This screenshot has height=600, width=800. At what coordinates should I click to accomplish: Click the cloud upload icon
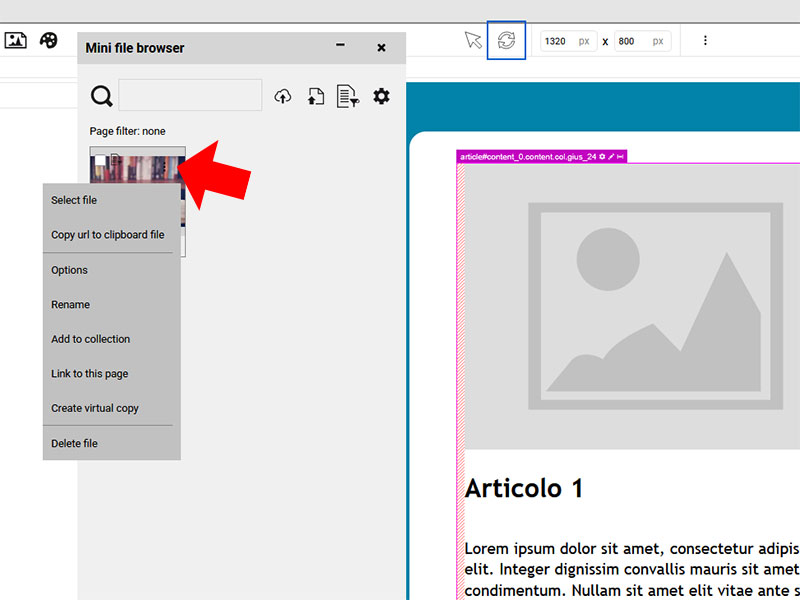283,96
